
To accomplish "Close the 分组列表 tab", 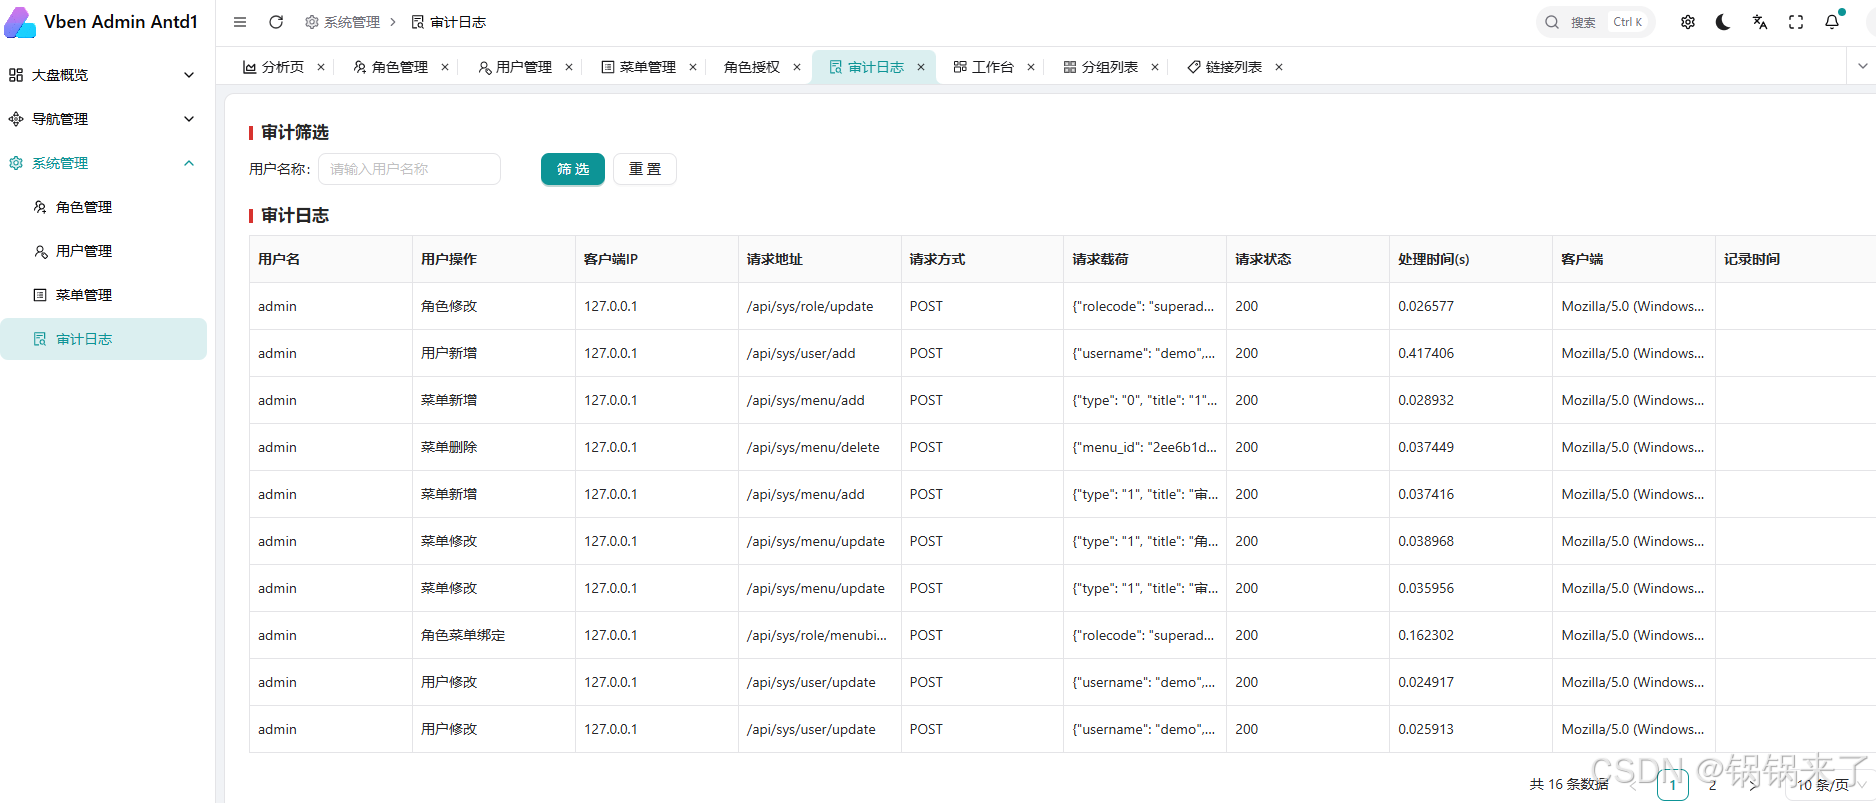I will click(1155, 67).
